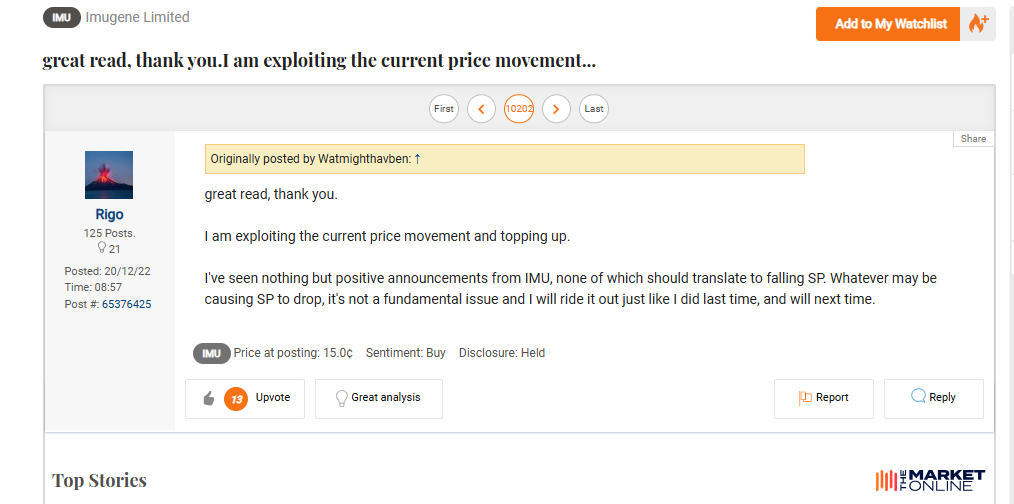Image resolution: width=1014 pixels, height=504 pixels.
Task: Click Rigo's volcano avatar thumbnail
Action: (109, 175)
